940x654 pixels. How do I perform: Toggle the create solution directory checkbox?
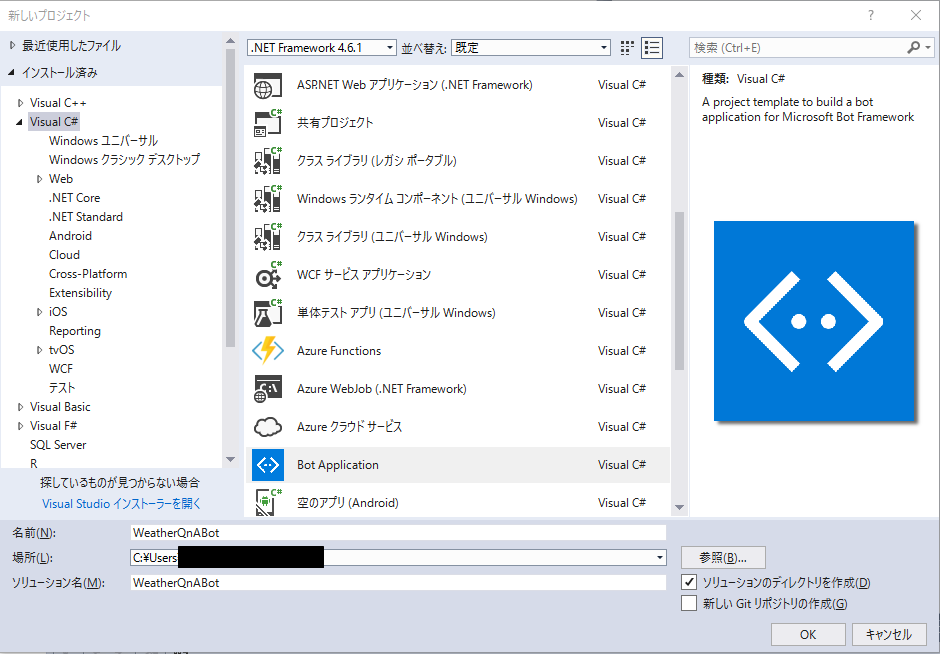coord(689,581)
